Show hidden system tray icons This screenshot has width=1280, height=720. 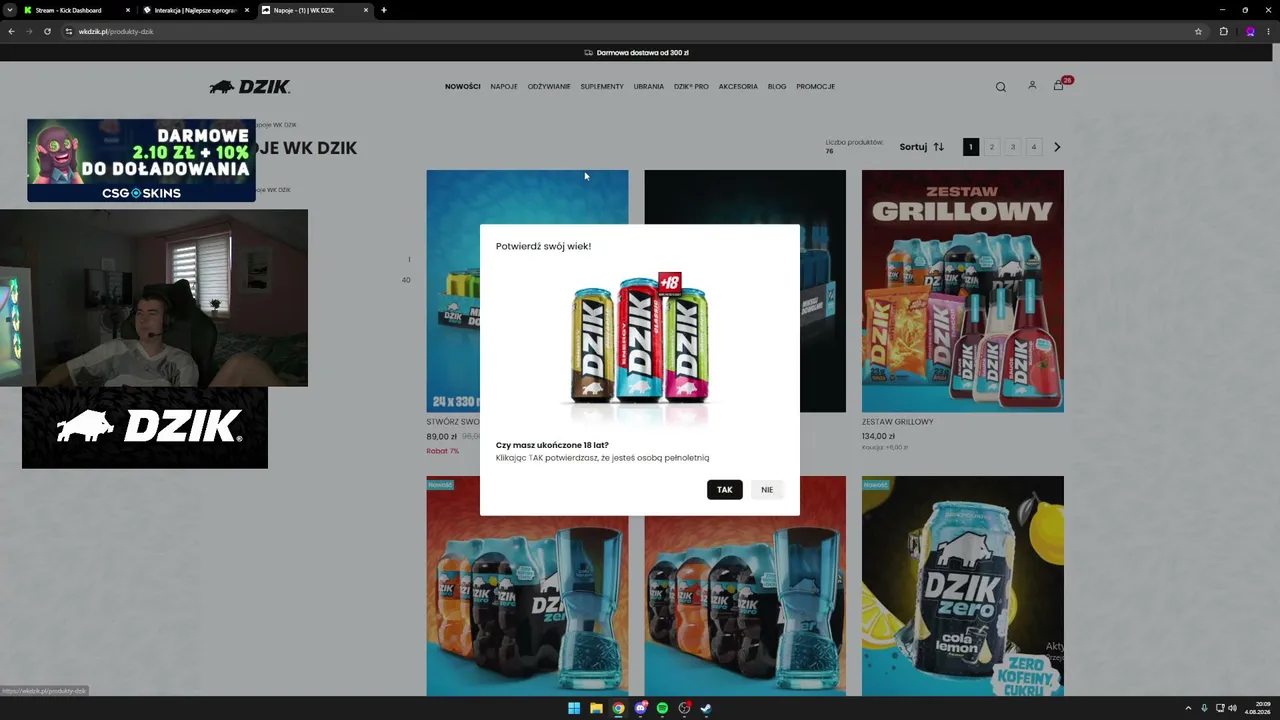[x=1188, y=708]
